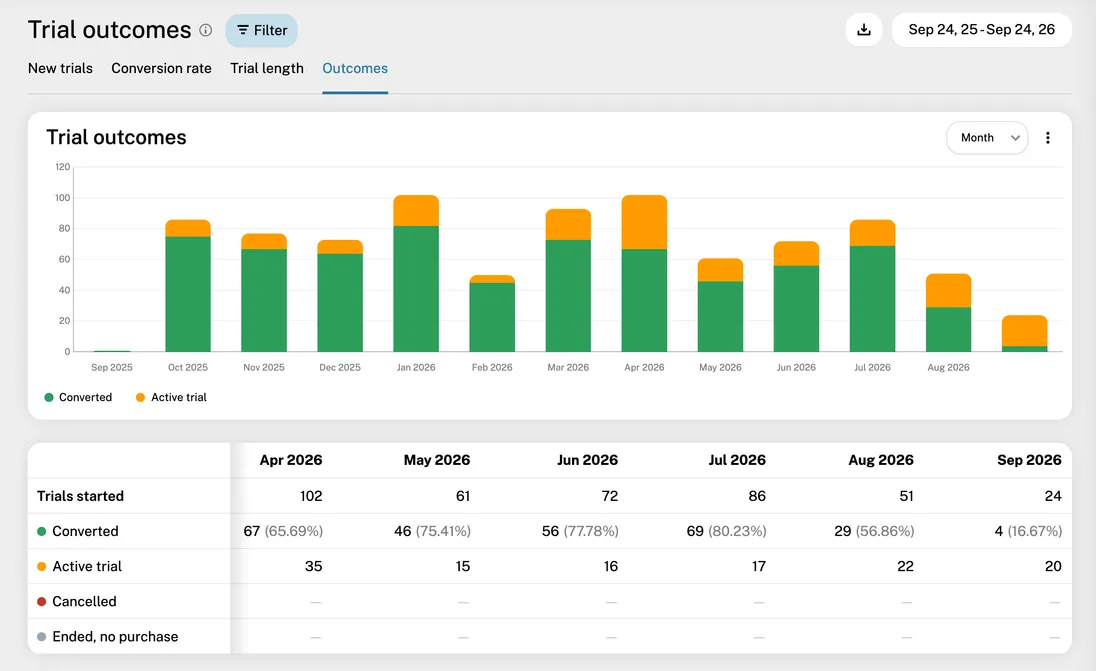Image resolution: width=1096 pixels, height=671 pixels.
Task: Click the Sep 2026 table column header
Action: click(x=1029, y=460)
